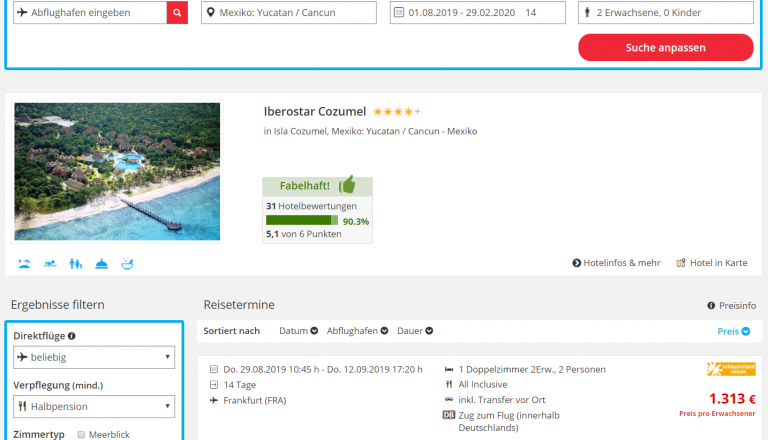Viewport: 768px width, 440px height.
Task: Sort results by Preis
Action: [733, 331]
